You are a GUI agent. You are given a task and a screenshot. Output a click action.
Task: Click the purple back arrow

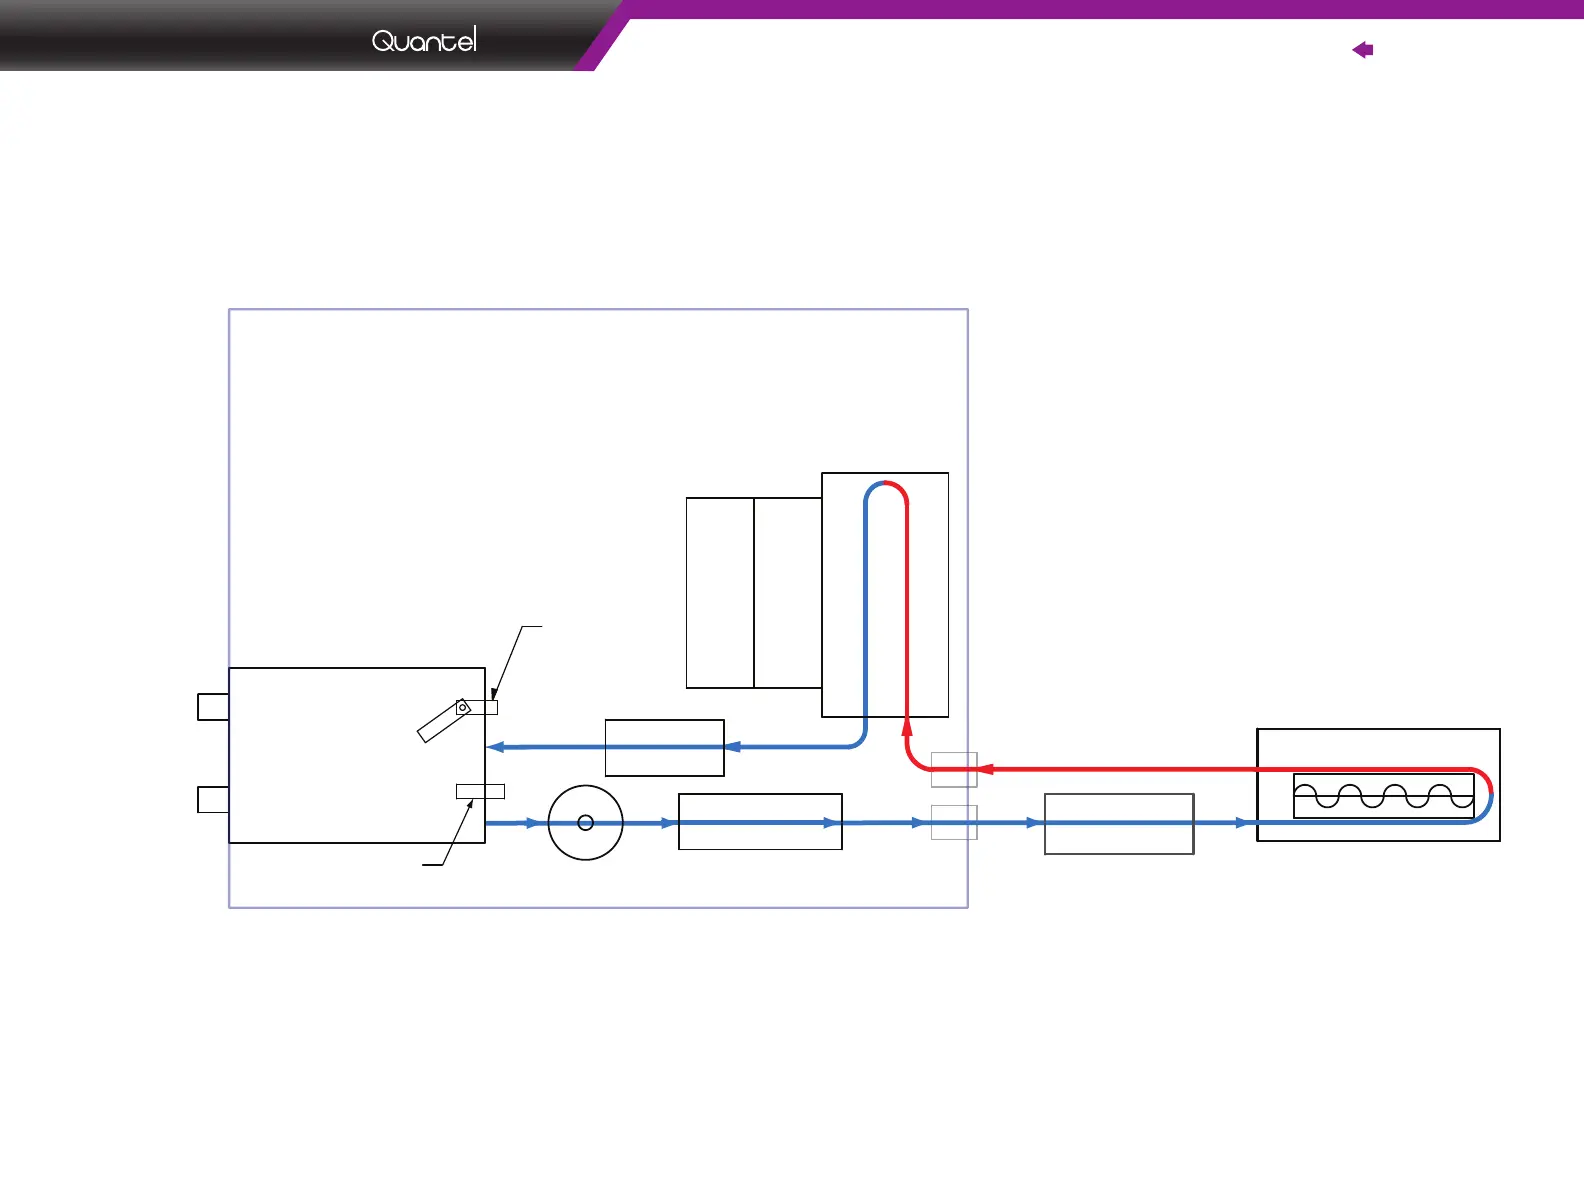1362,50
